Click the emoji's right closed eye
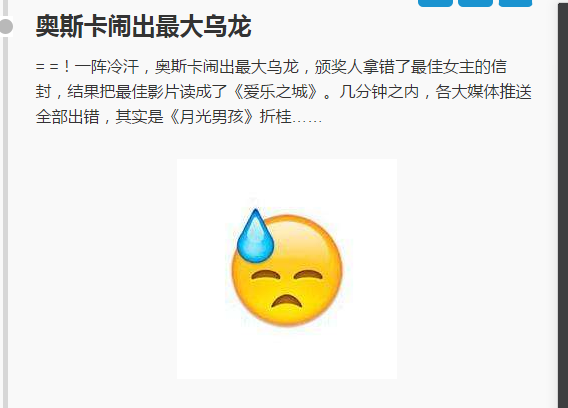The height and width of the screenshot is (408, 568). [x=308, y=275]
